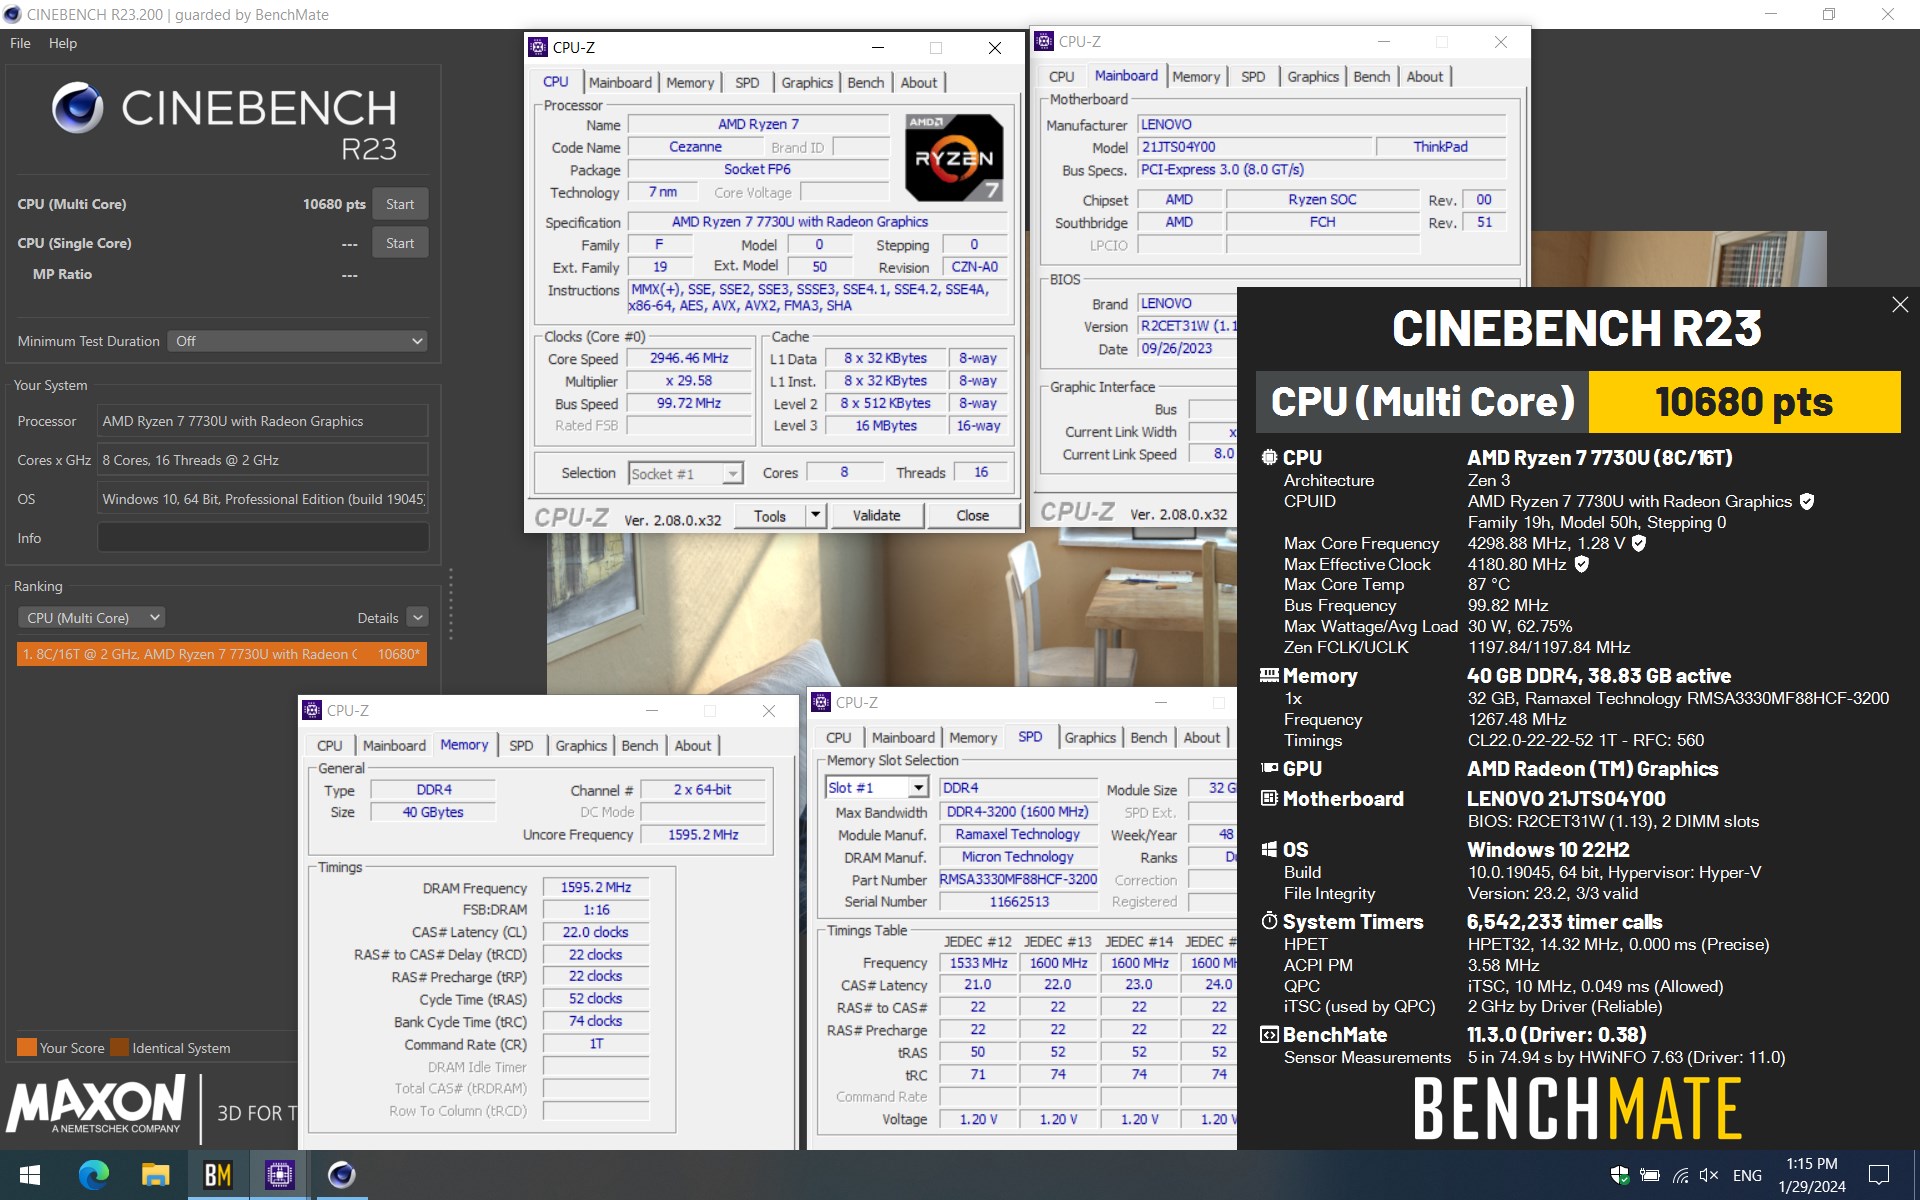Switch to Cinebench taskbar icon

click(x=341, y=1175)
